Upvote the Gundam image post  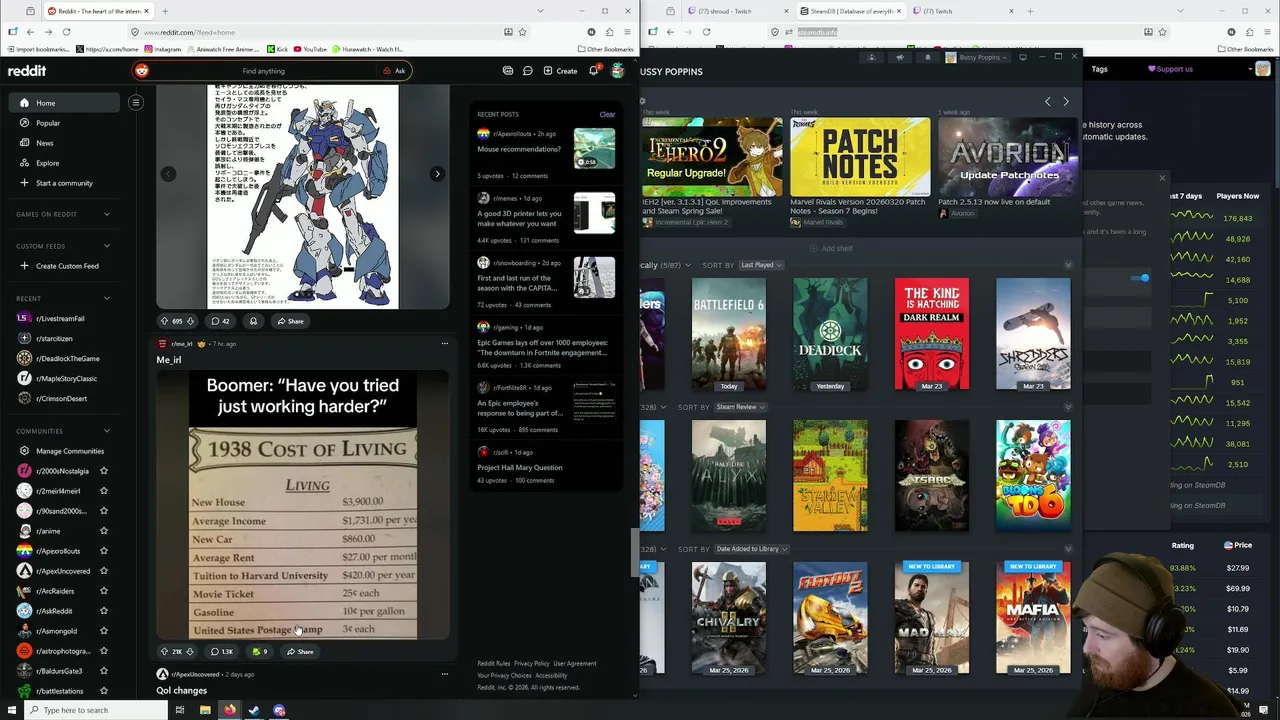pyautogui.click(x=165, y=321)
